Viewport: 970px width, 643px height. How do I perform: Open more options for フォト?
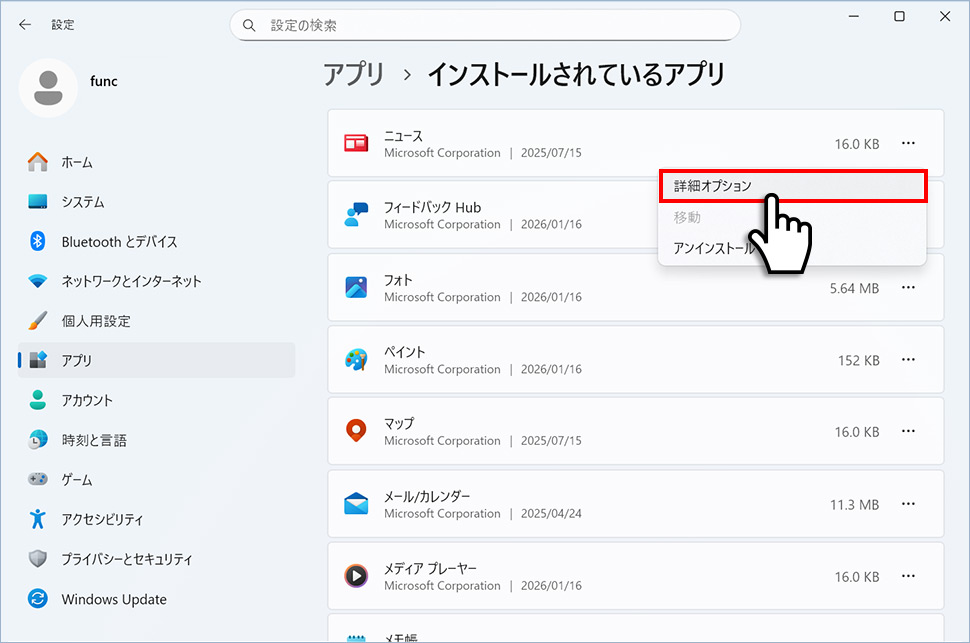click(909, 288)
